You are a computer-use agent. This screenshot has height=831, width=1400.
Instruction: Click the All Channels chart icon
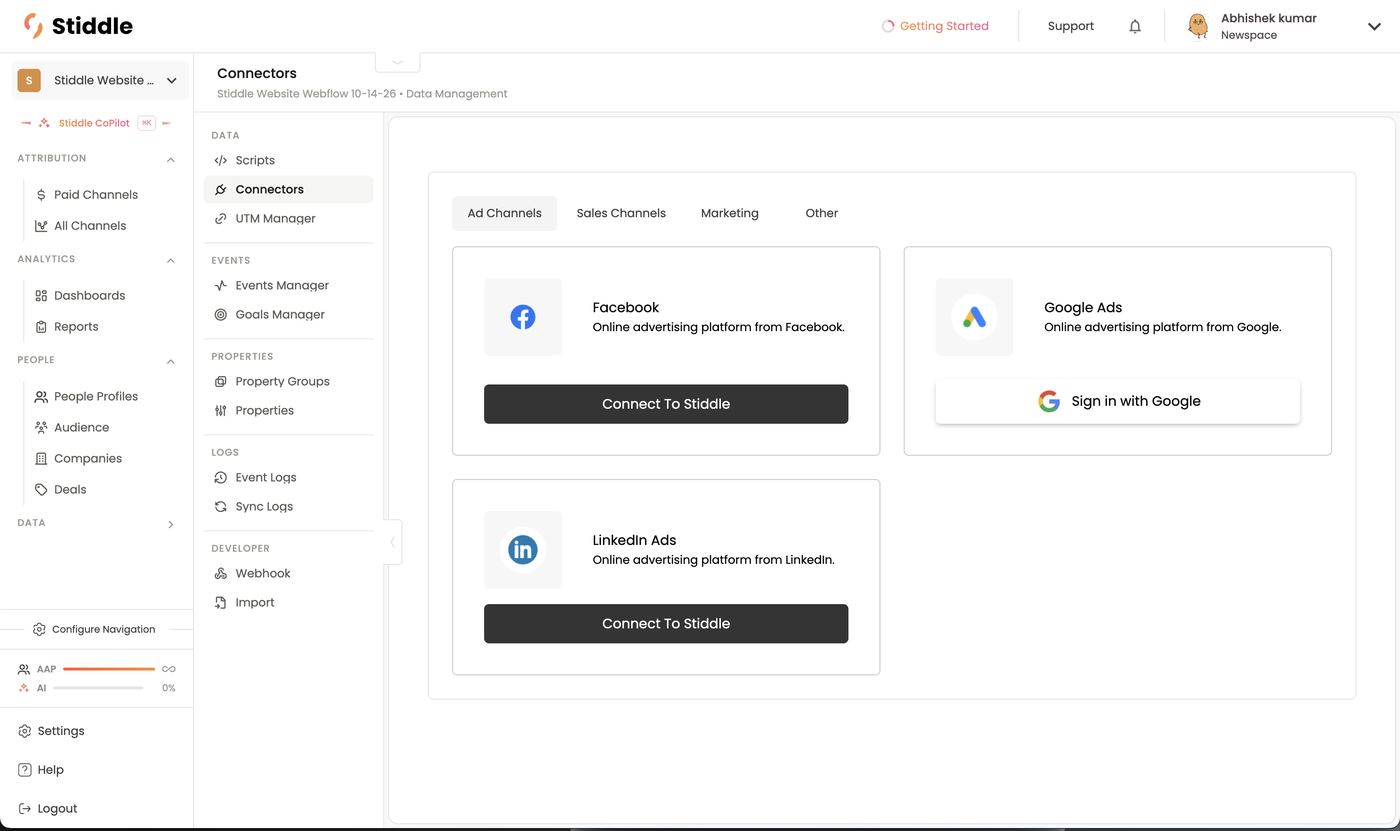(41, 226)
